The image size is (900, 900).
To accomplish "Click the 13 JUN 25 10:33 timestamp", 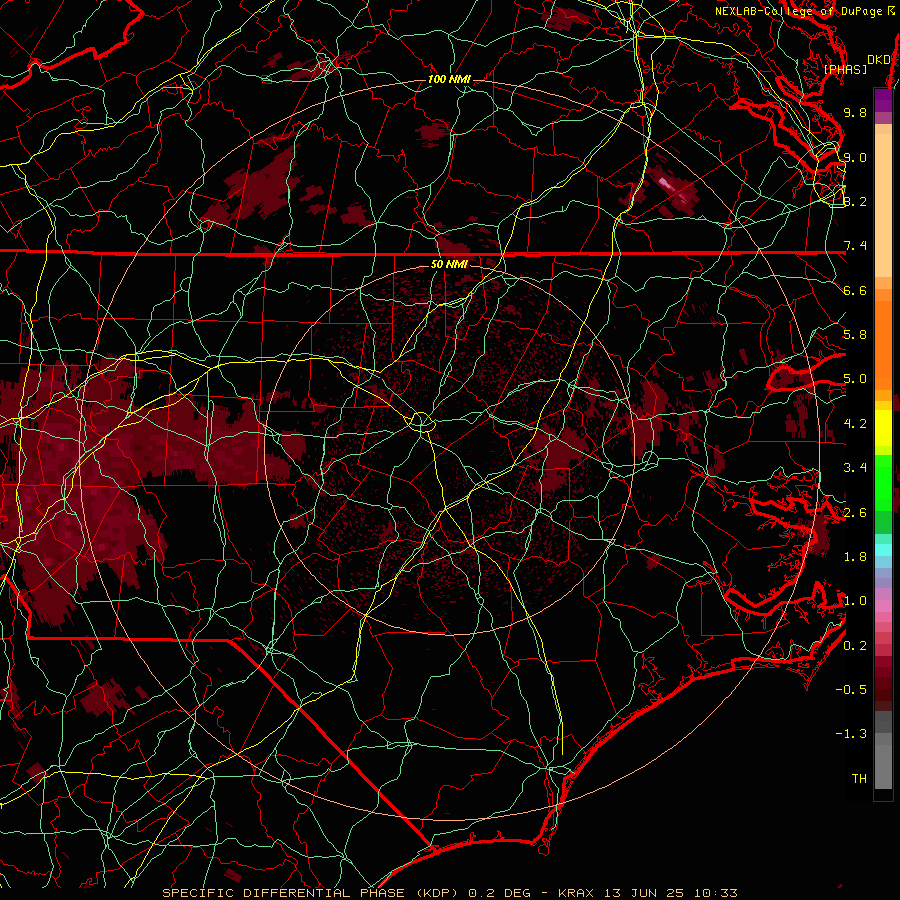I will (671, 893).
